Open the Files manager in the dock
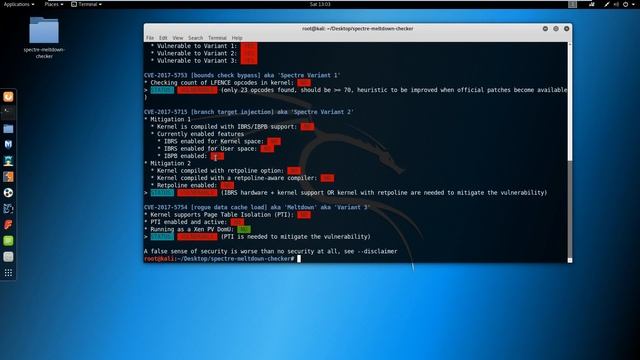The height and width of the screenshot is (360, 640). pos(8,129)
